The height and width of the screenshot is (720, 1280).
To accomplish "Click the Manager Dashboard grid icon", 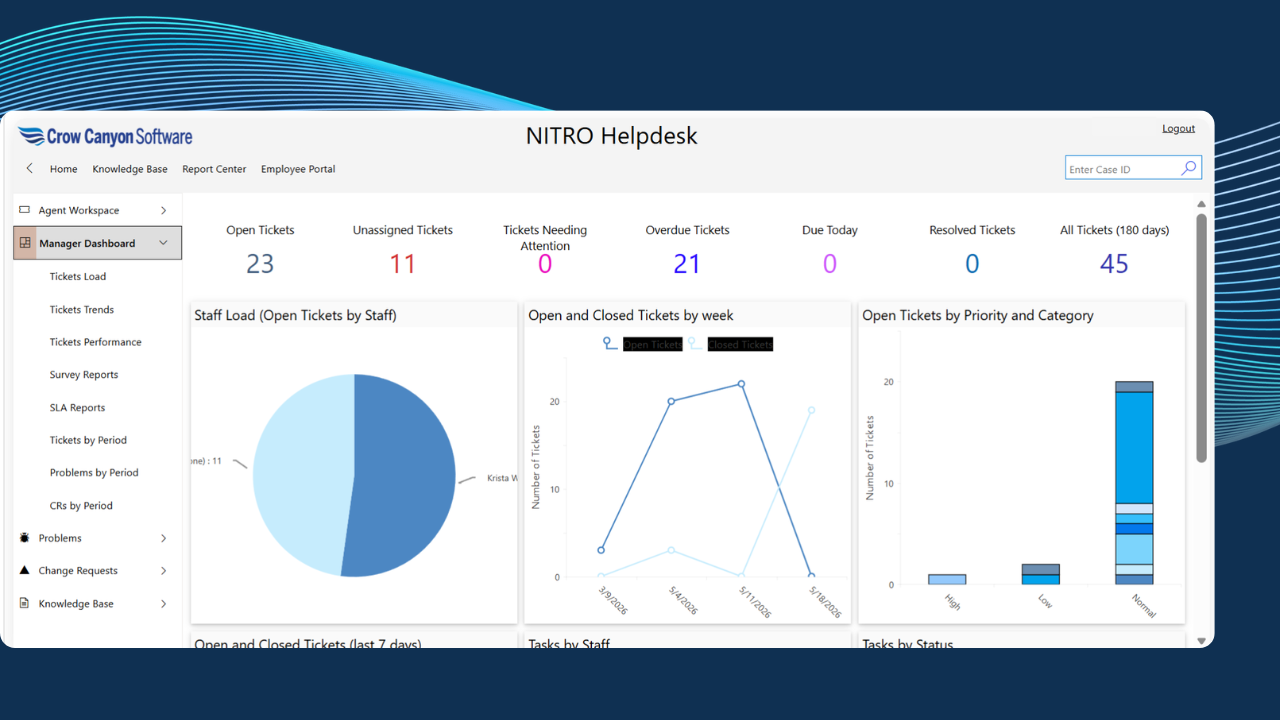I will coord(25,243).
